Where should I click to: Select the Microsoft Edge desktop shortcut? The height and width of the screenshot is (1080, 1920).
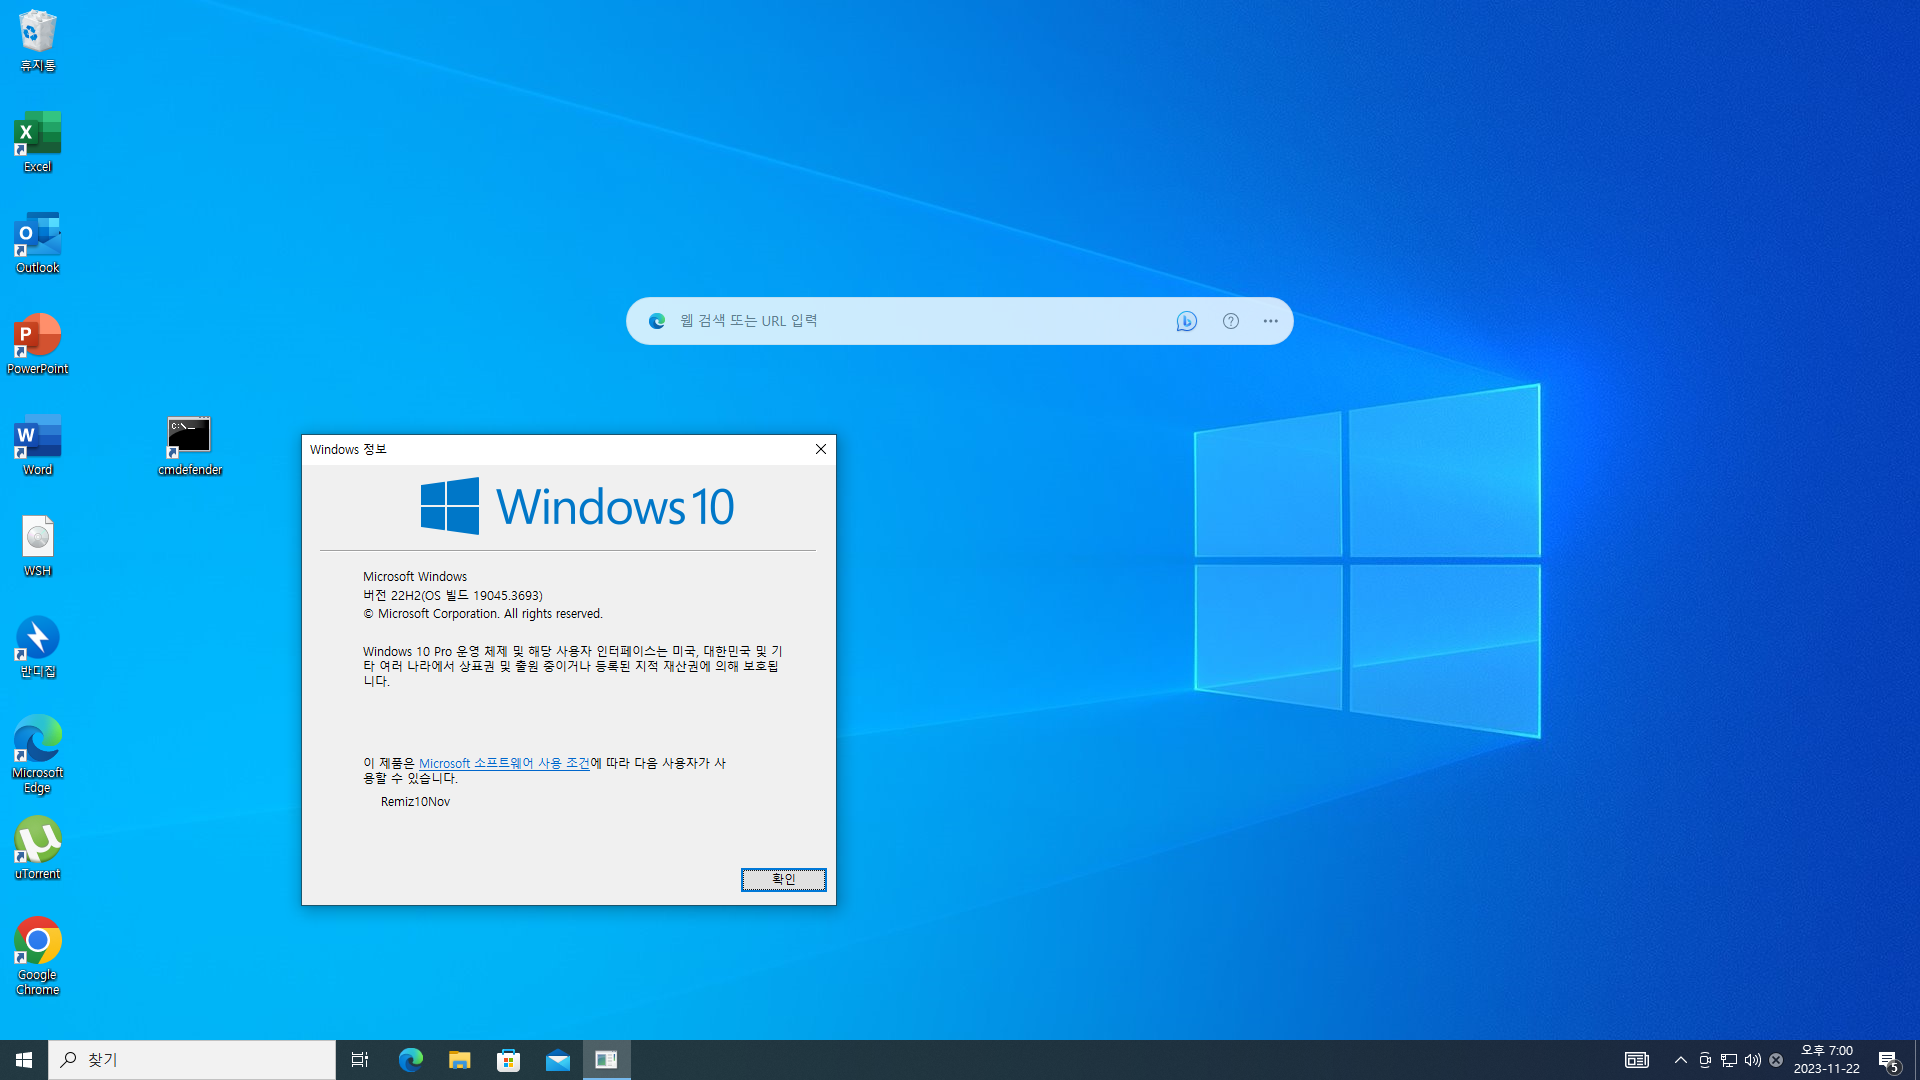(38, 754)
